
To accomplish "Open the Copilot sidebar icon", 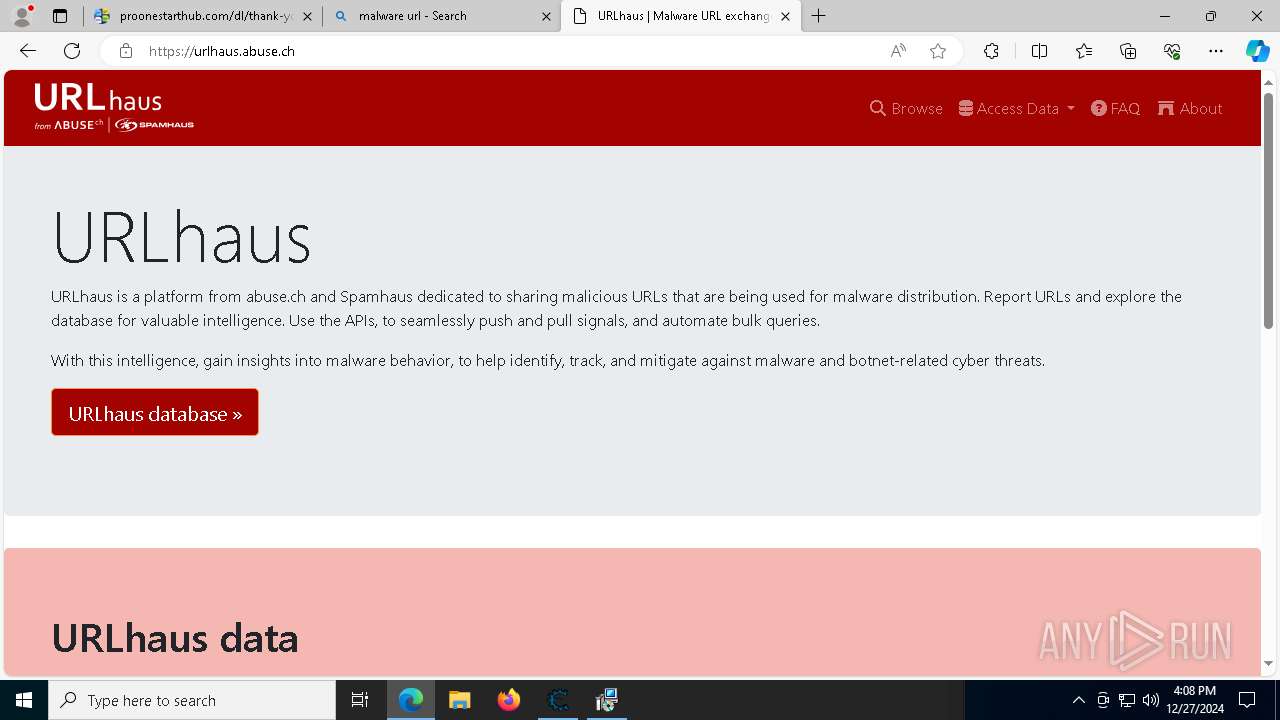I will tap(1257, 51).
